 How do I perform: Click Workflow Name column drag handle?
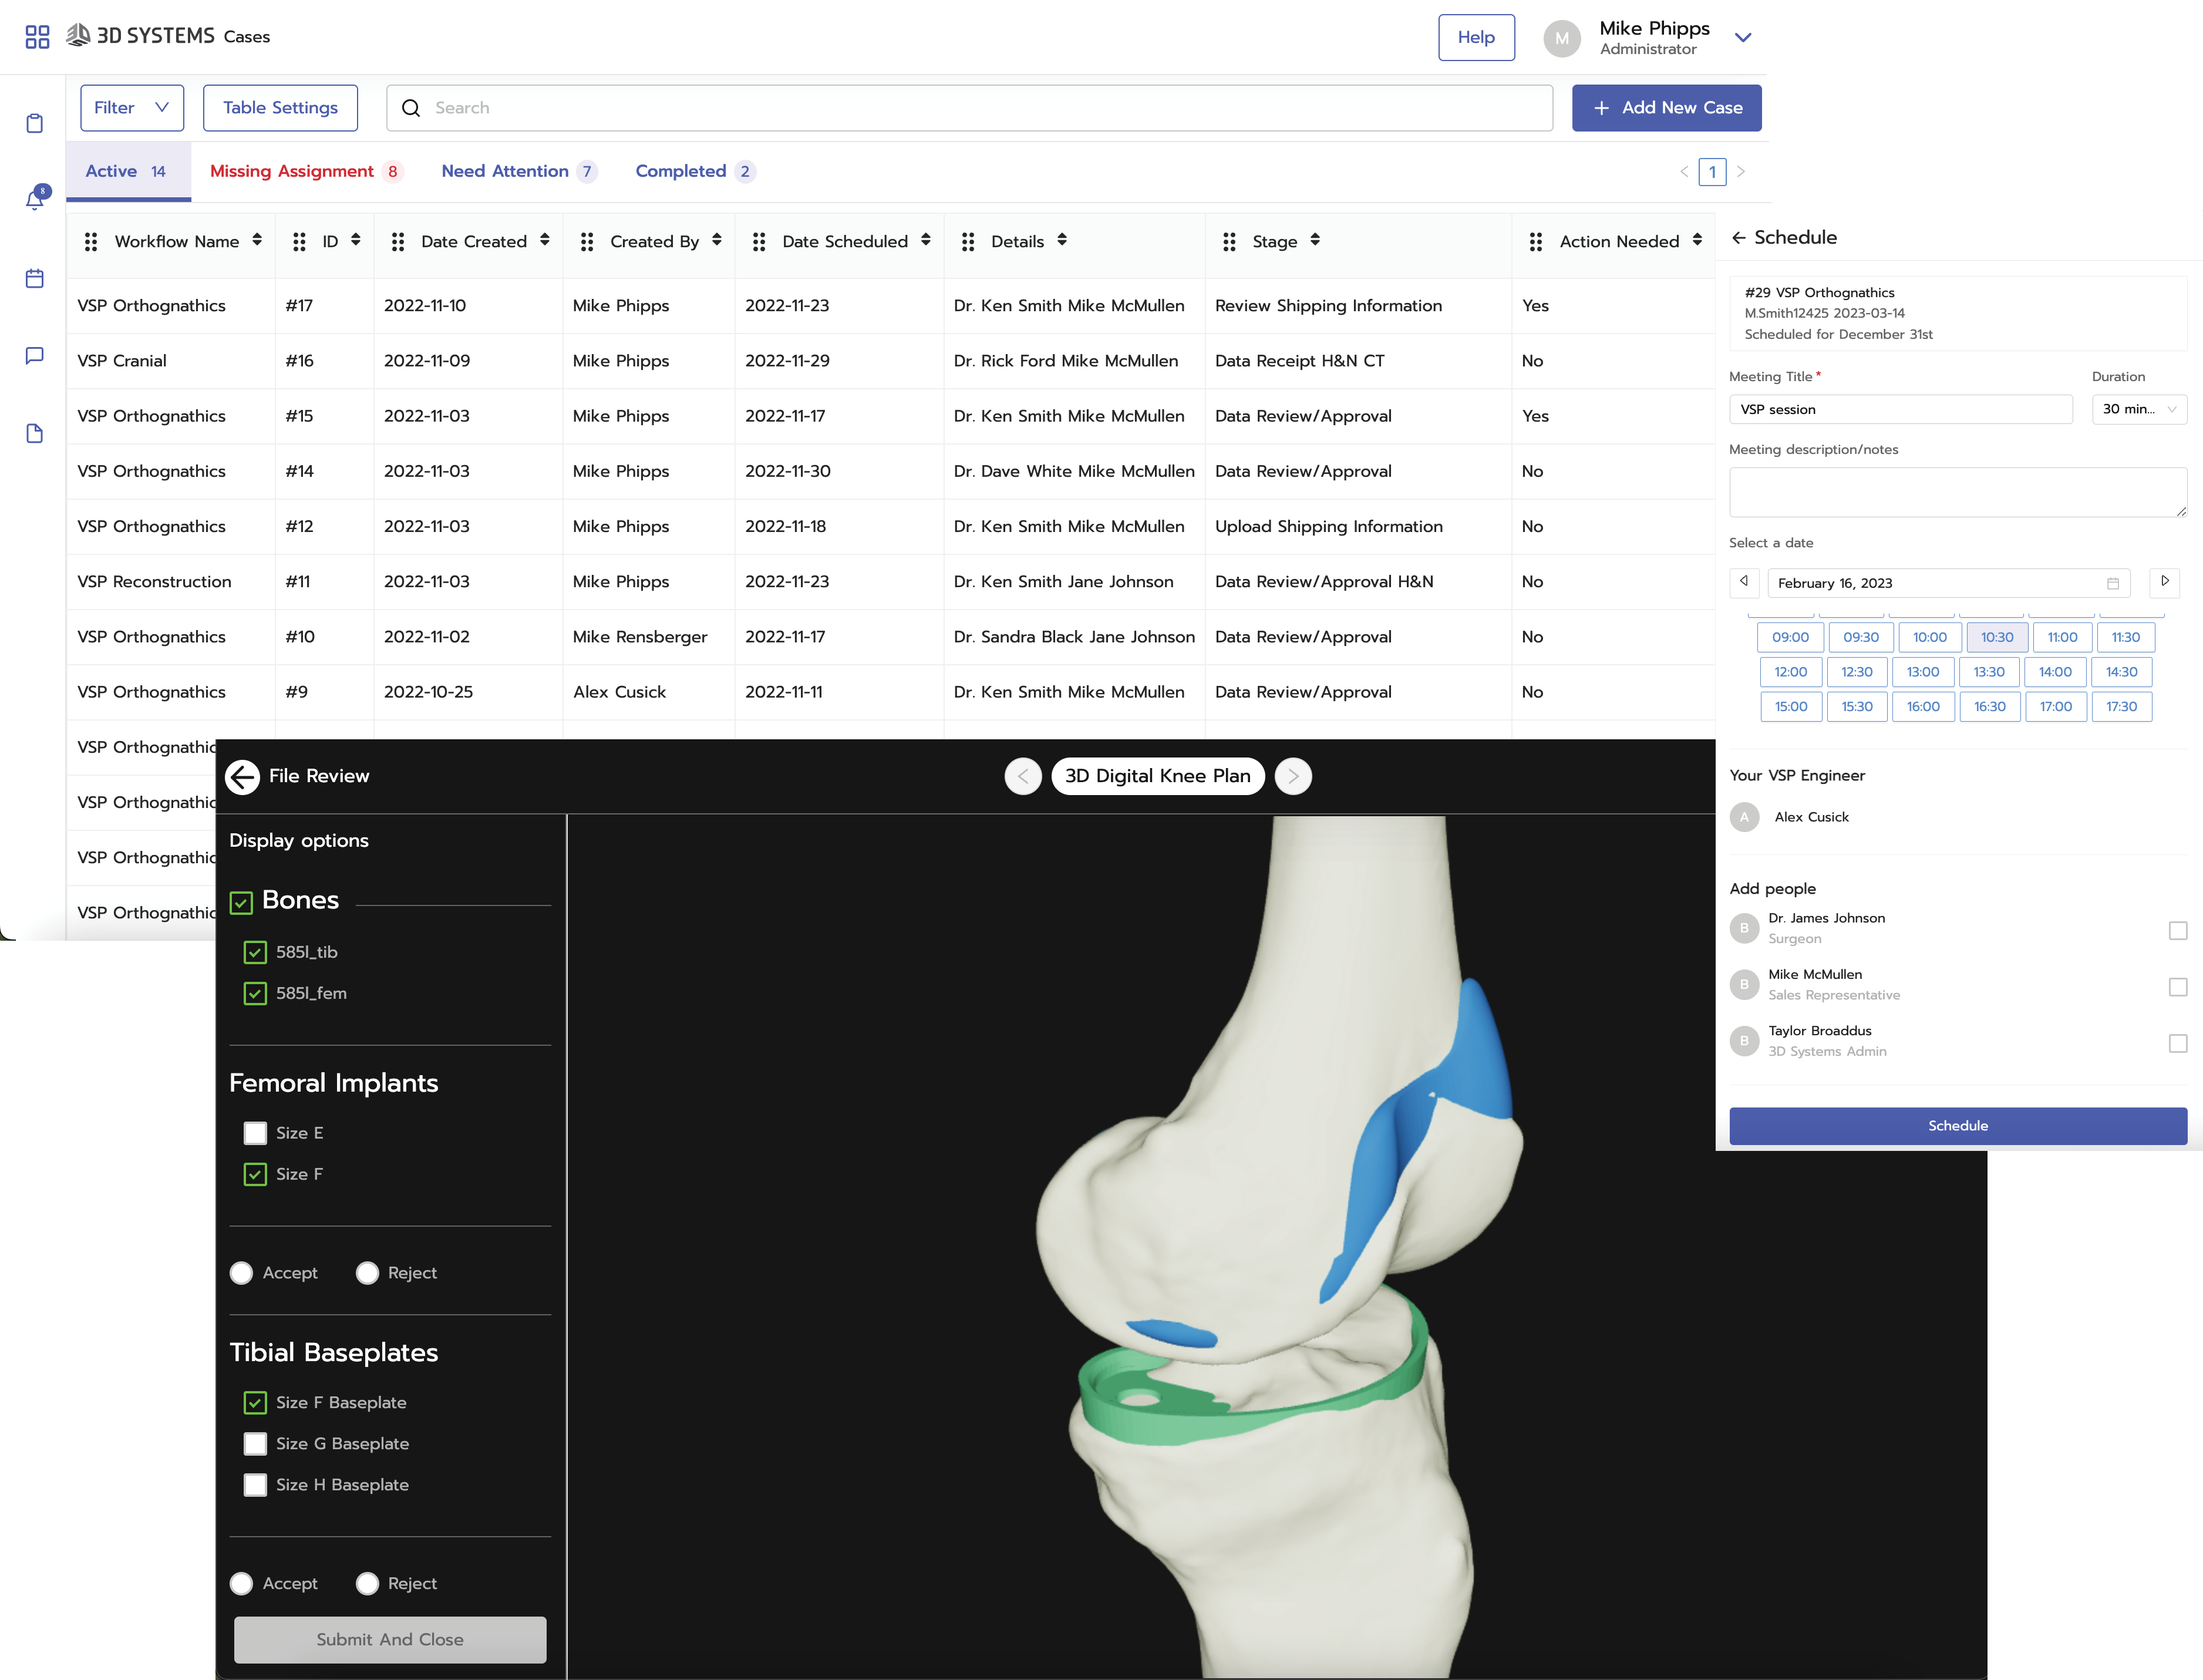click(91, 241)
